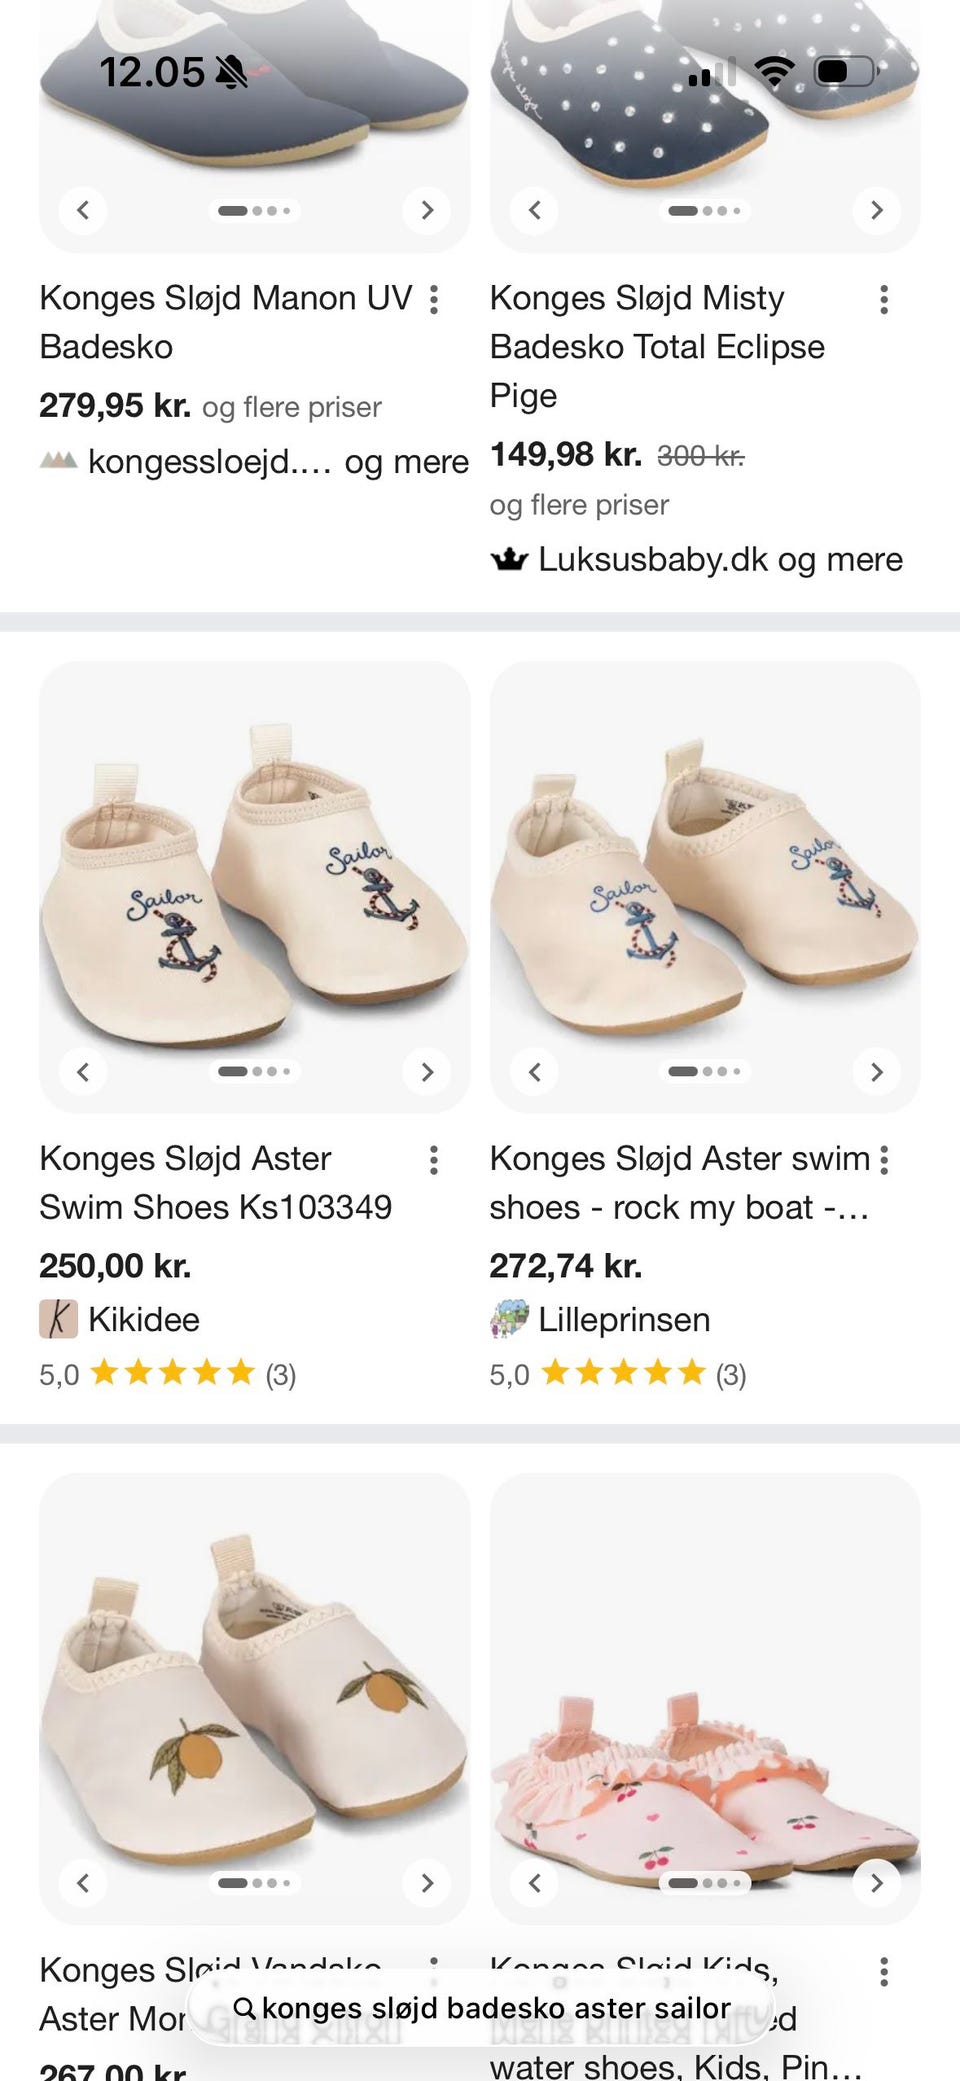This screenshot has height=2081, width=960.
Task: Go to previous image of Misty dotted shoes
Action: click(534, 210)
